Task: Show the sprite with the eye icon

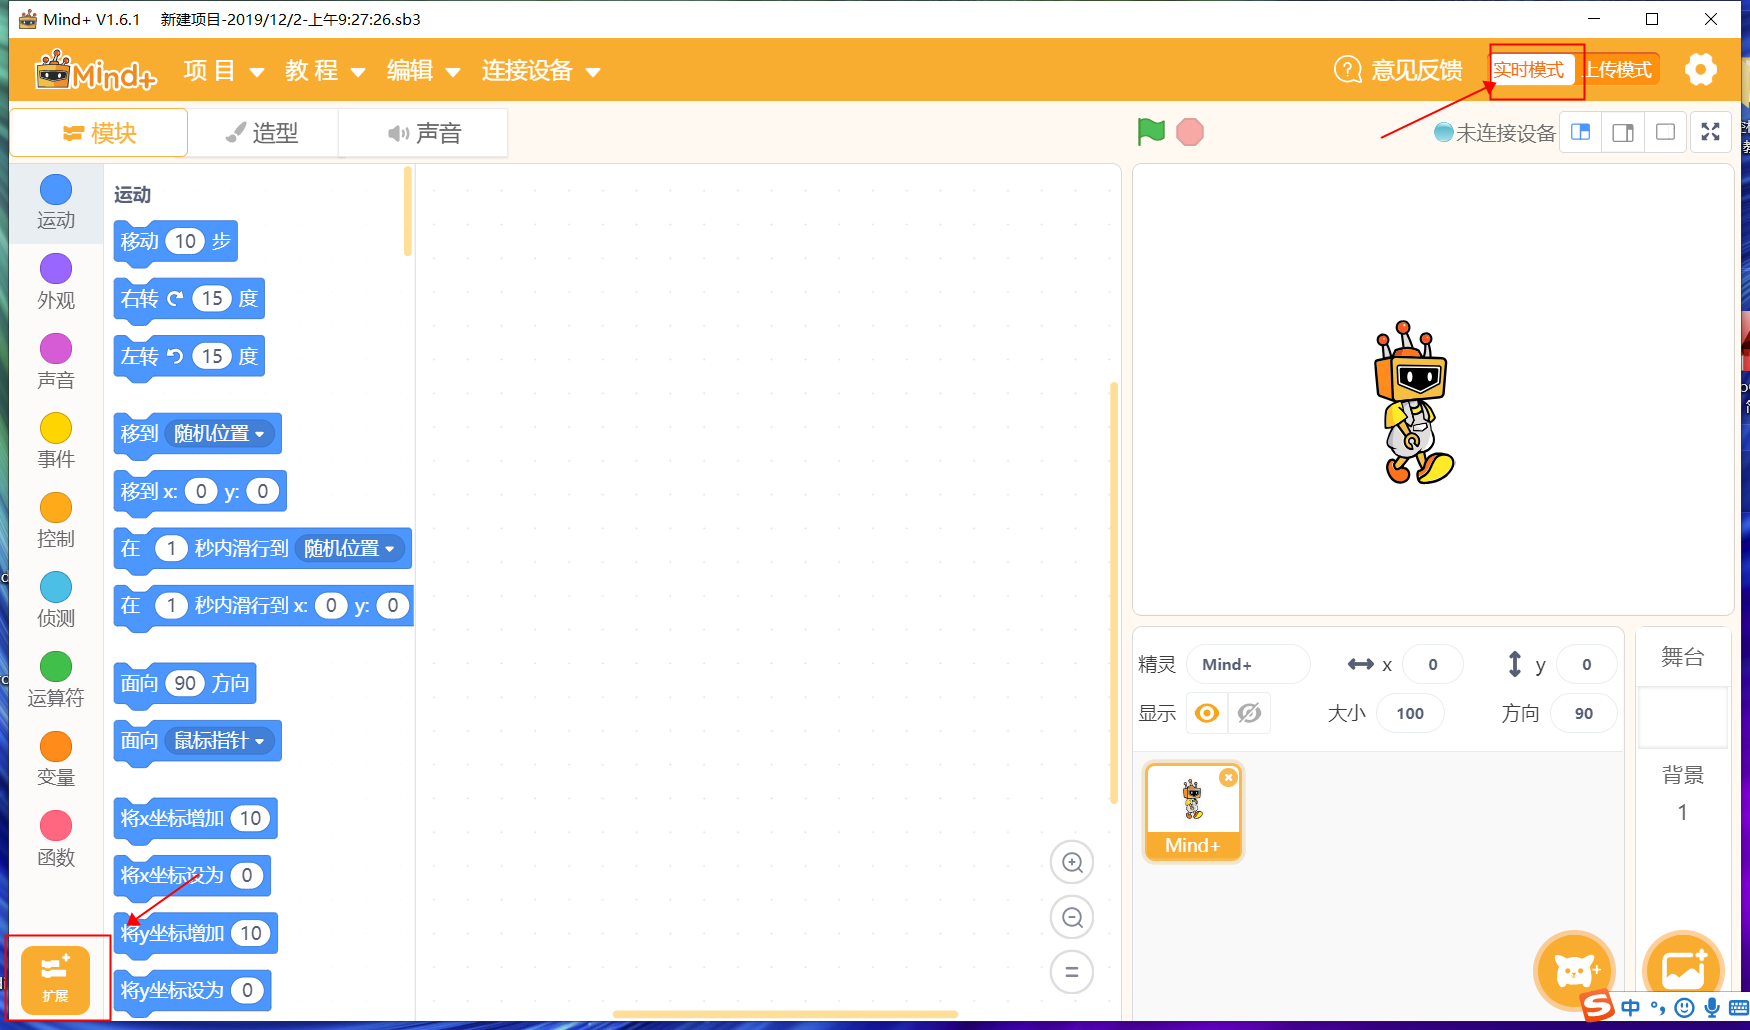Action: [x=1207, y=713]
